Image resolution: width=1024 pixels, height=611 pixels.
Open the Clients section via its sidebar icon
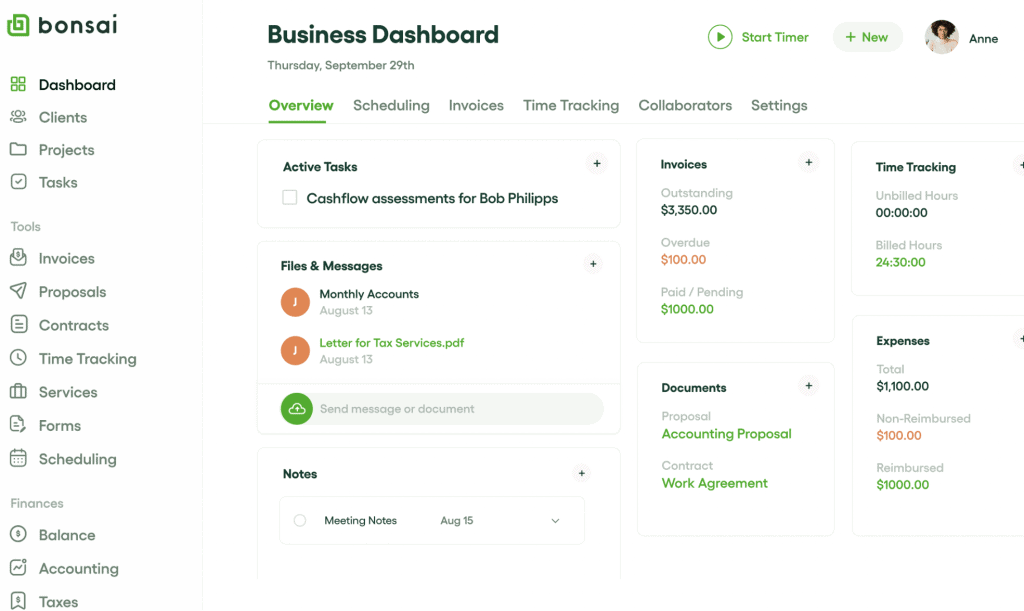(18, 117)
